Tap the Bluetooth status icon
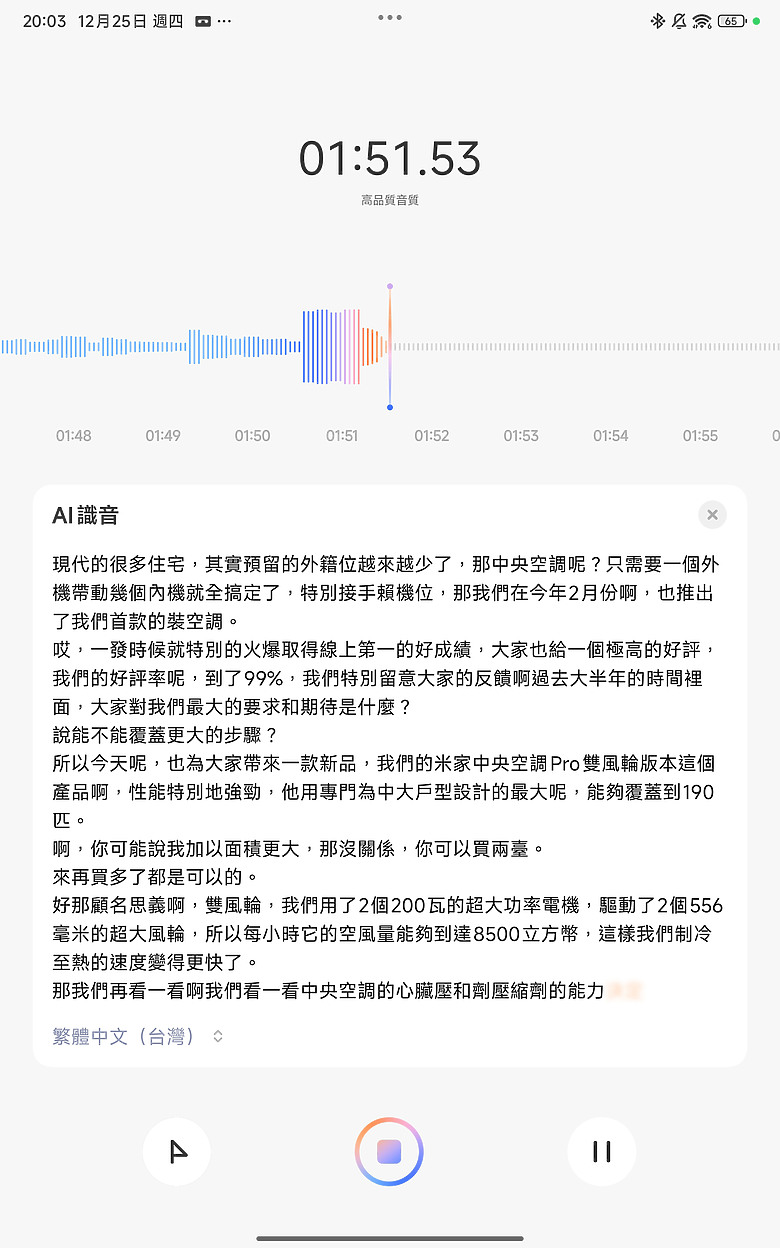The height and width of the screenshot is (1248, 780). click(657, 21)
